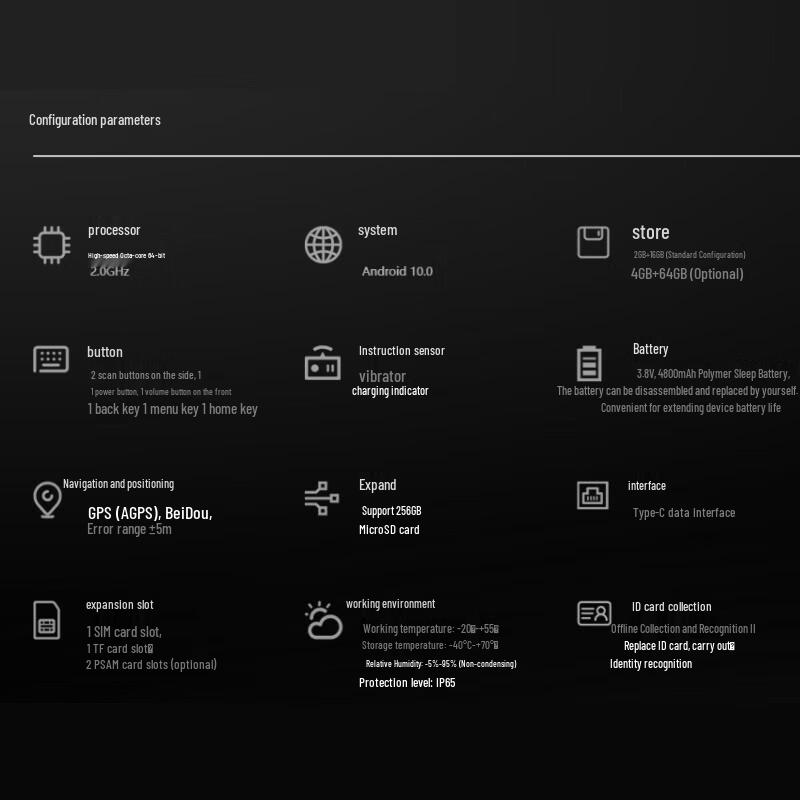Click the floppy disk store icon
Image resolution: width=800 pixels, height=800 pixels.
(x=593, y=242)
